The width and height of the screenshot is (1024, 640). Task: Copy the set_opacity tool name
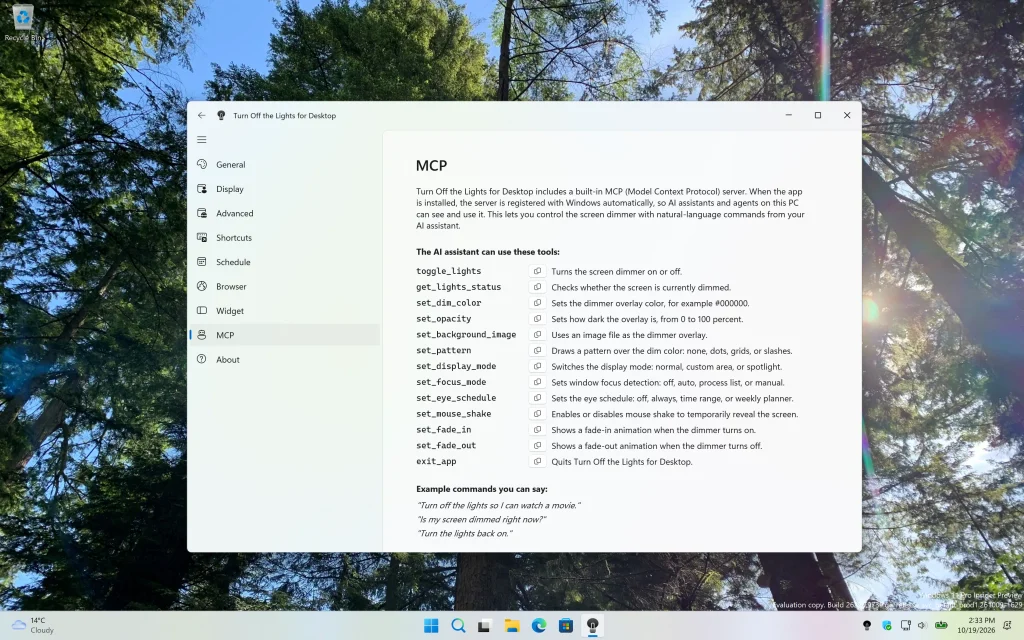pyautogui.click(x=537, y=319)
